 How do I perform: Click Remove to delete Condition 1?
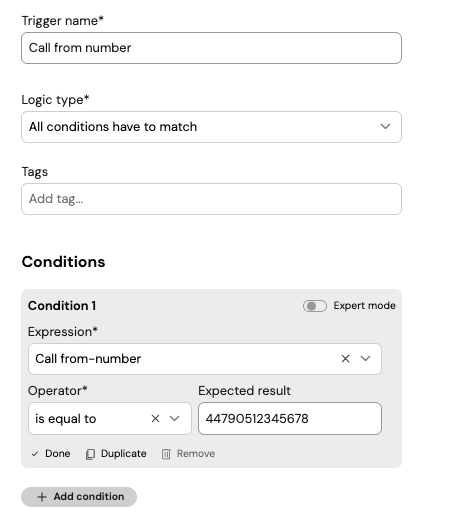[x=188, y=454]
